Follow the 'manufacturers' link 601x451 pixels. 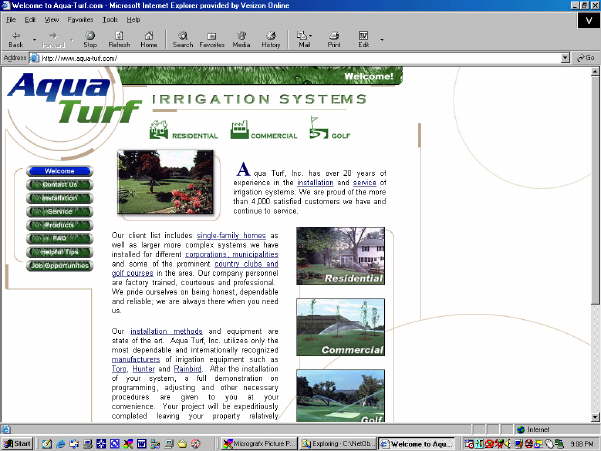click(x=136, y=359)
